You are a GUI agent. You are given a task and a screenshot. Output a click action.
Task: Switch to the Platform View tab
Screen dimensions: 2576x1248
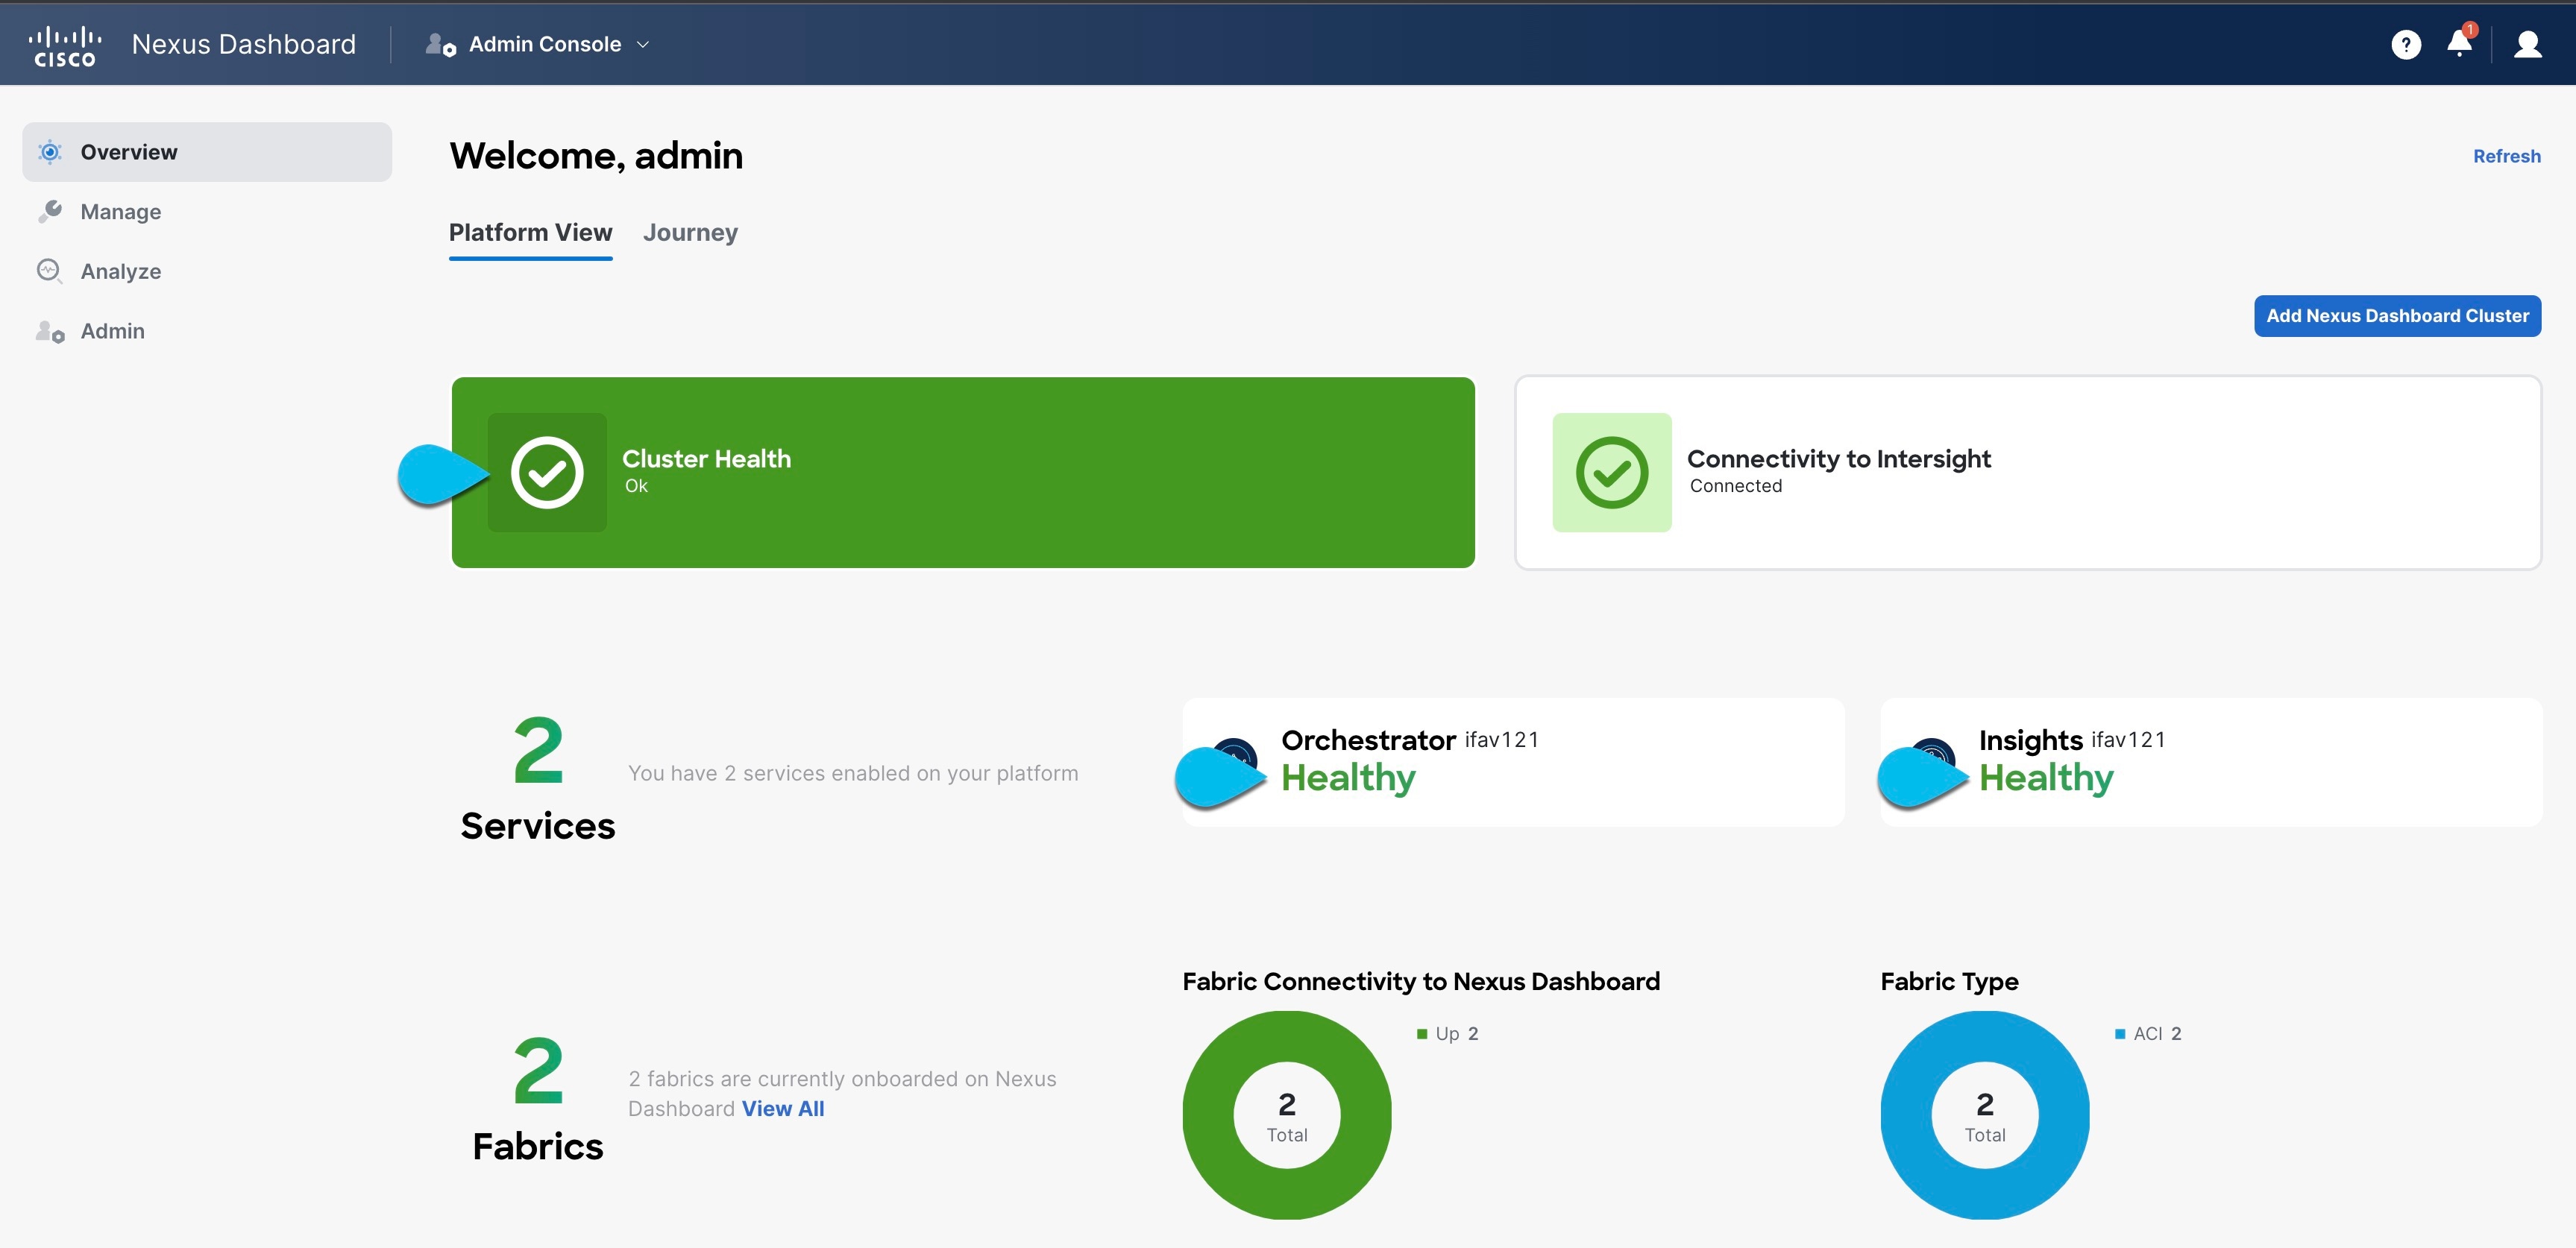[x=530, y=233]
